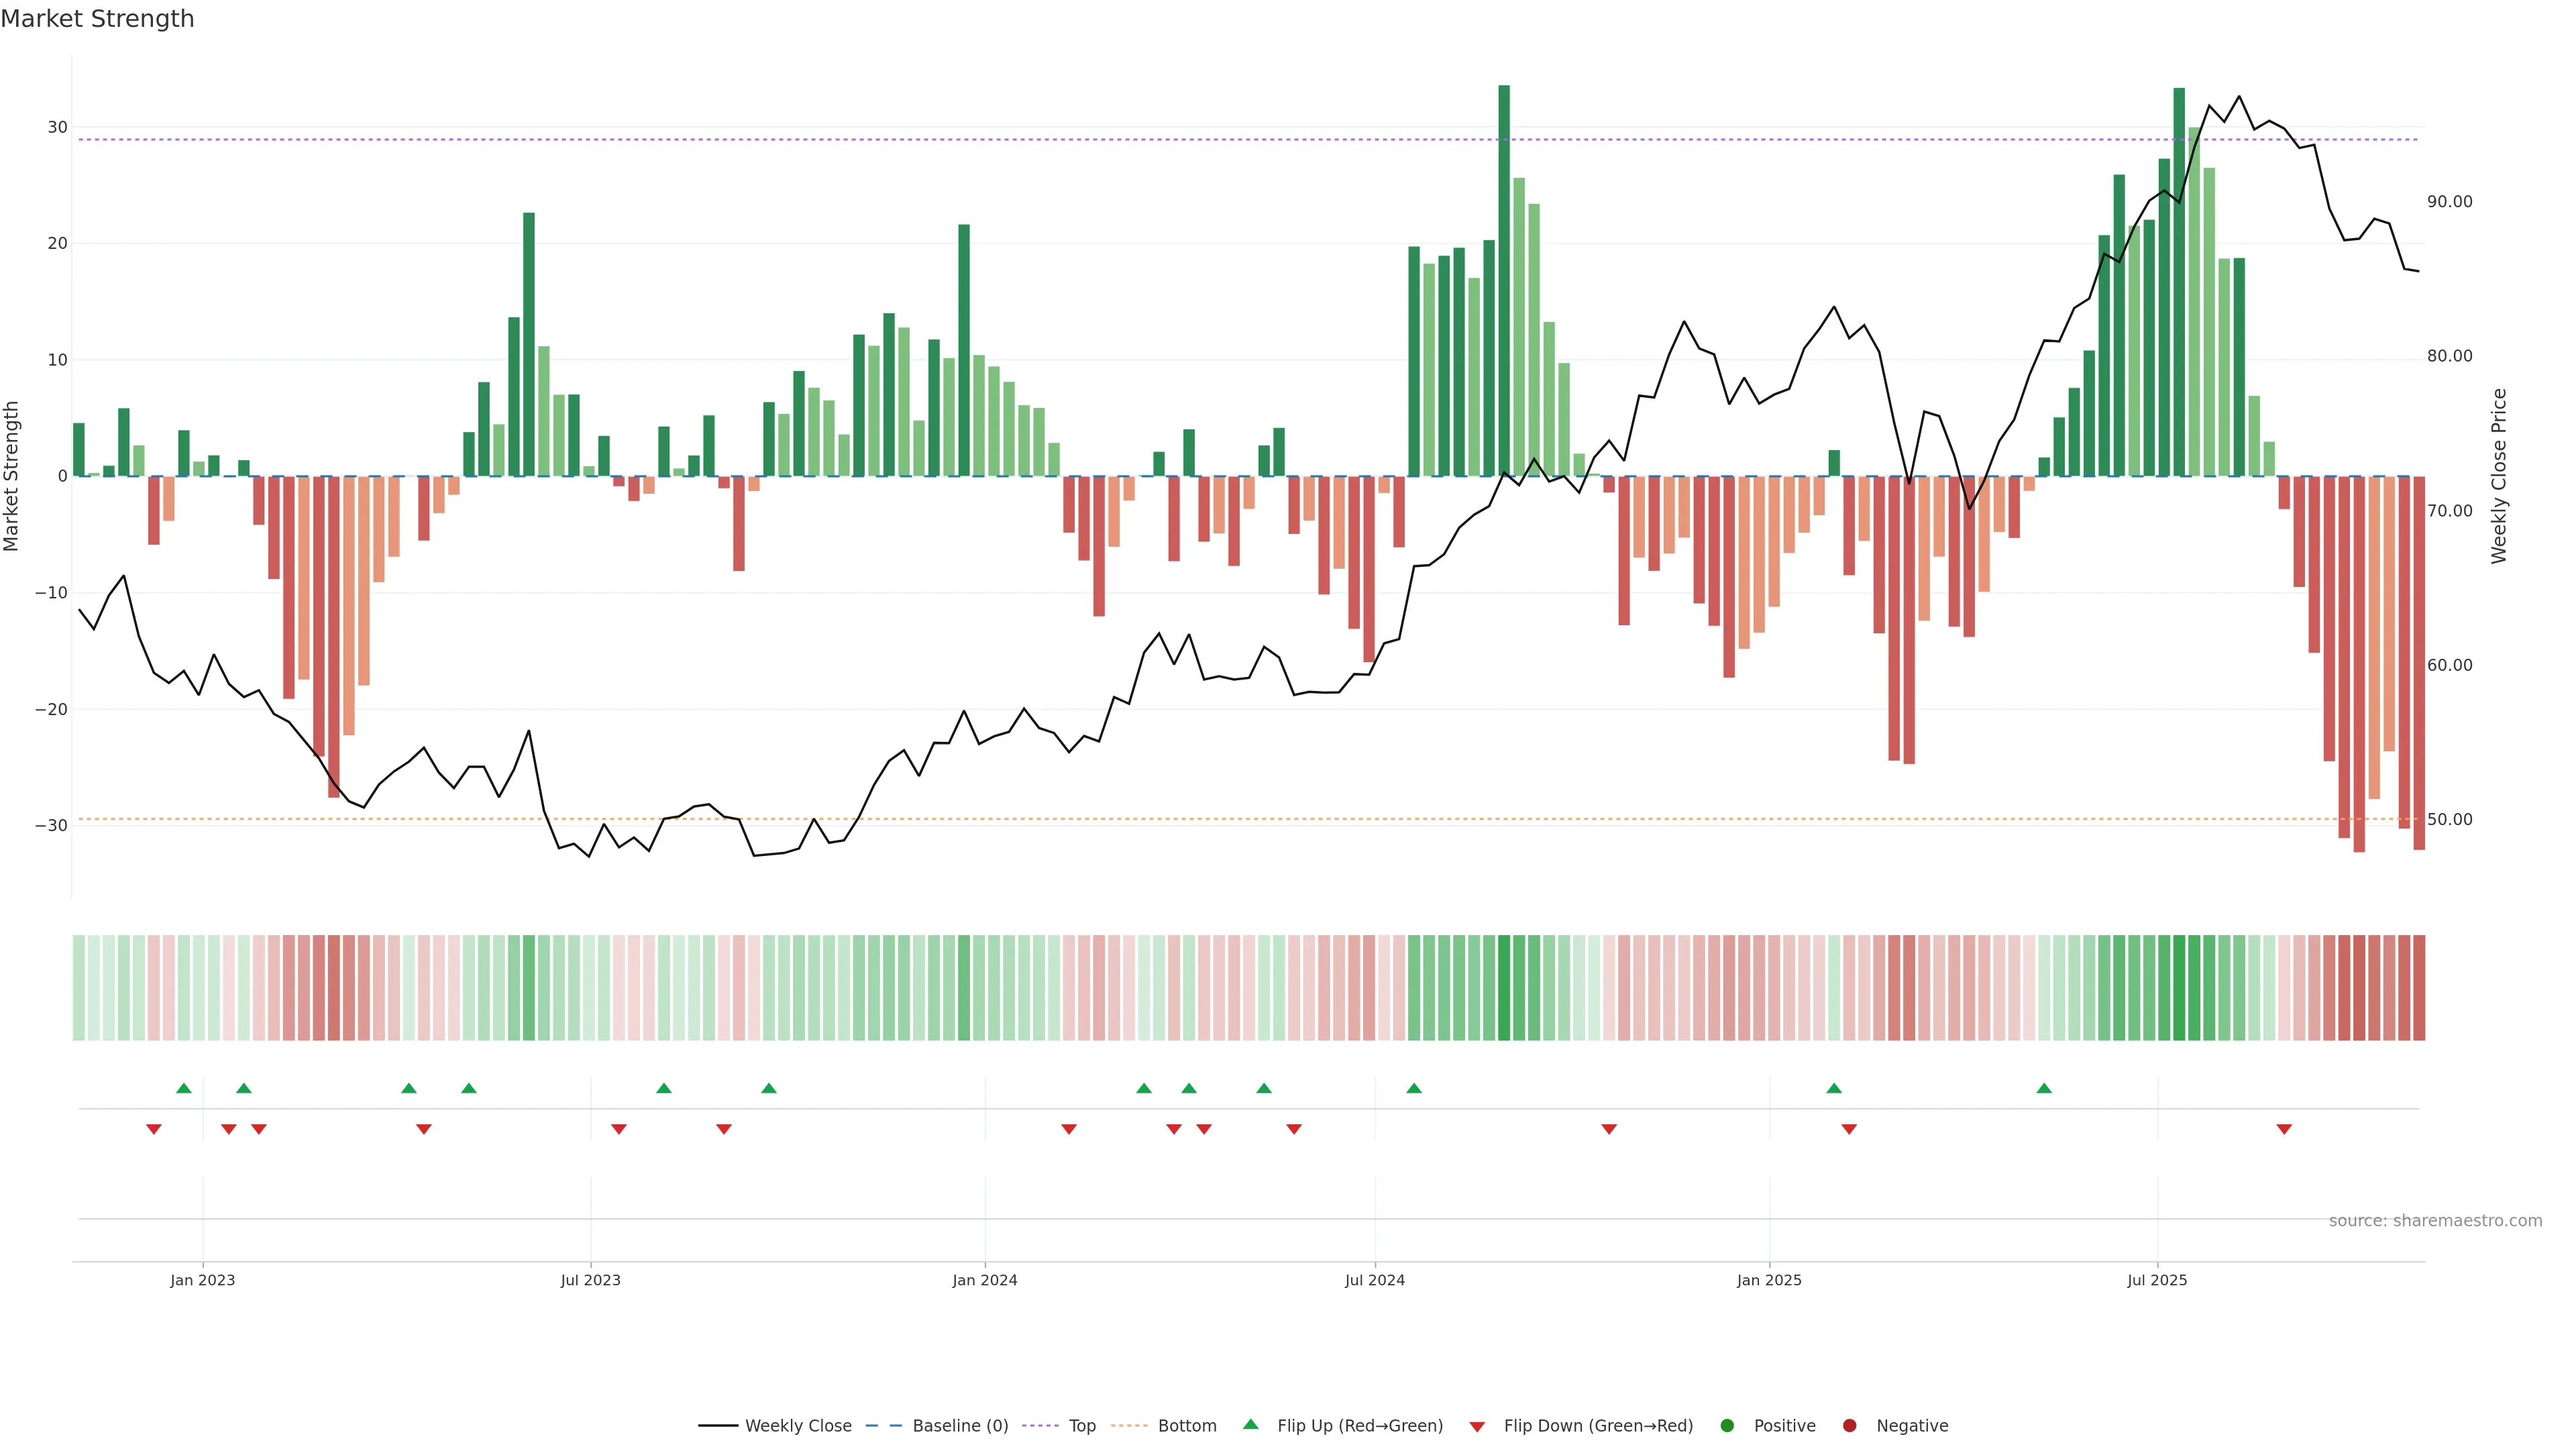Click the rightmost green flip-up triangle marker
The width and height of the screenshot is (2576, 1449).
pos(2044,1088)
